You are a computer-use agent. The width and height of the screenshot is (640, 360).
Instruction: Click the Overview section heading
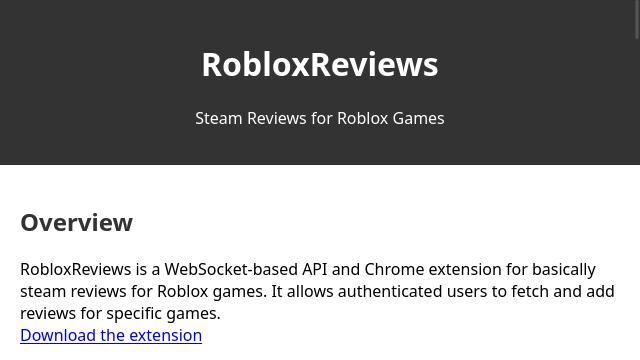tap(77, 223)
